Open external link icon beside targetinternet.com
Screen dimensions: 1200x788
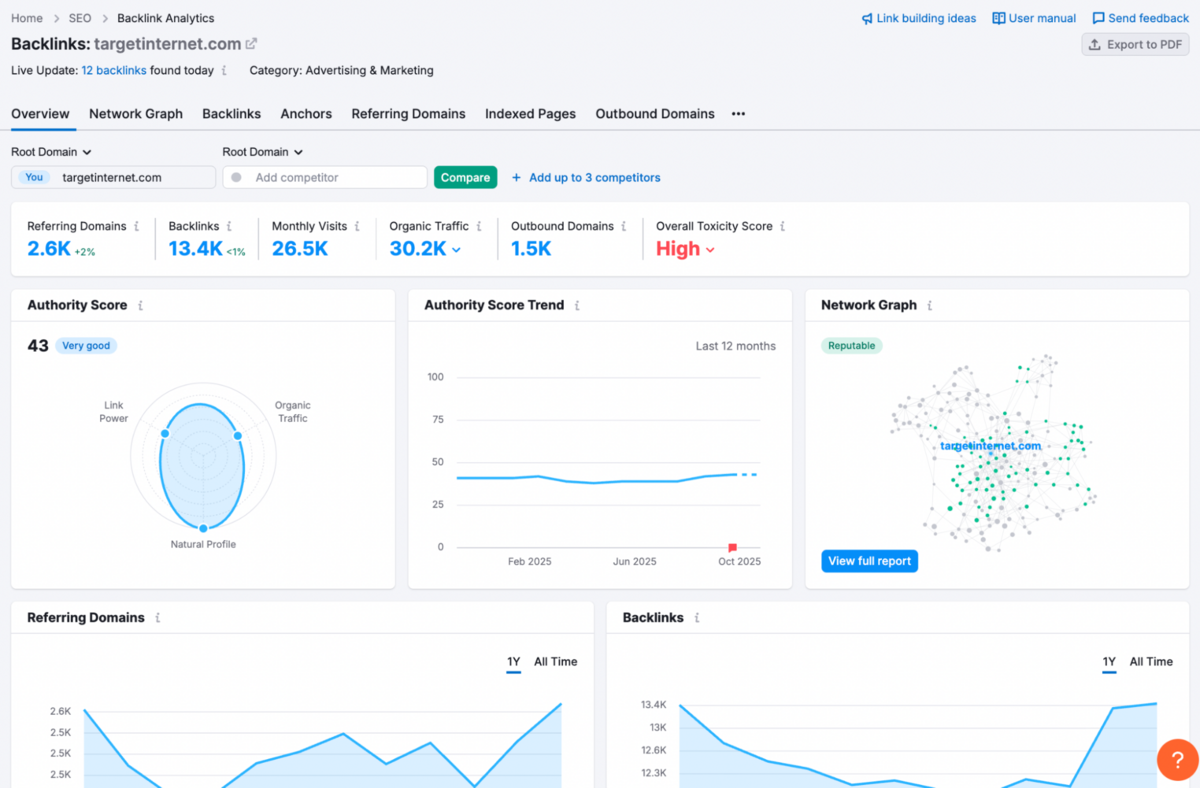point(252,44)
